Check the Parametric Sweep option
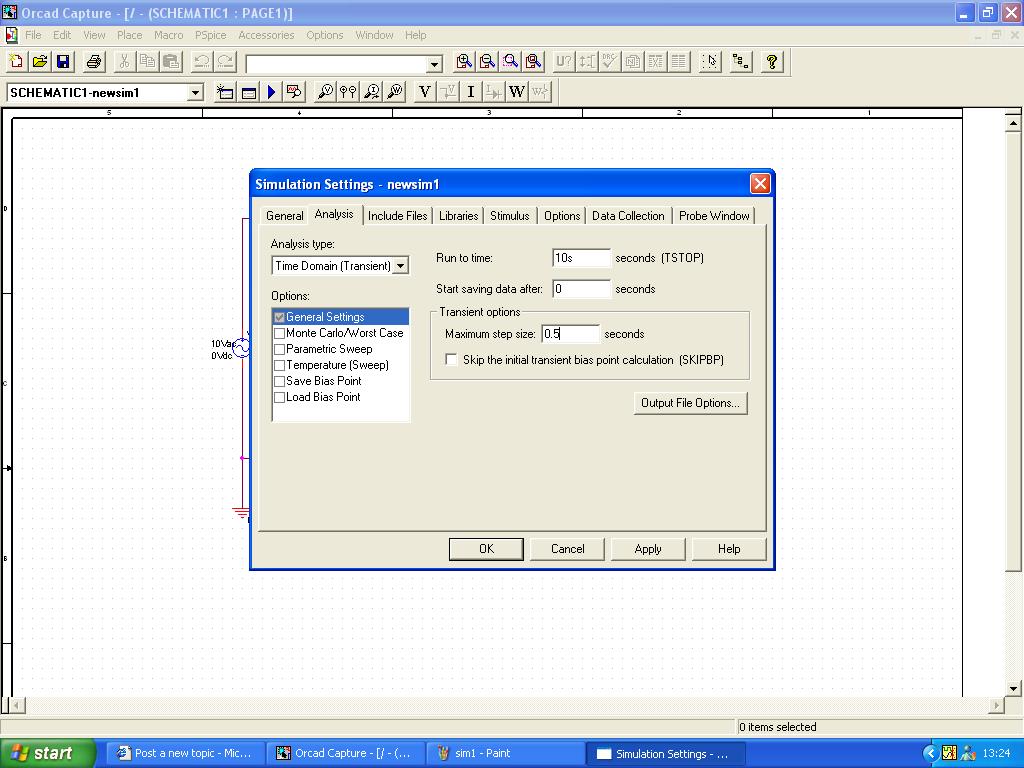The image size is (1024, 768). [x=280, y=349]
